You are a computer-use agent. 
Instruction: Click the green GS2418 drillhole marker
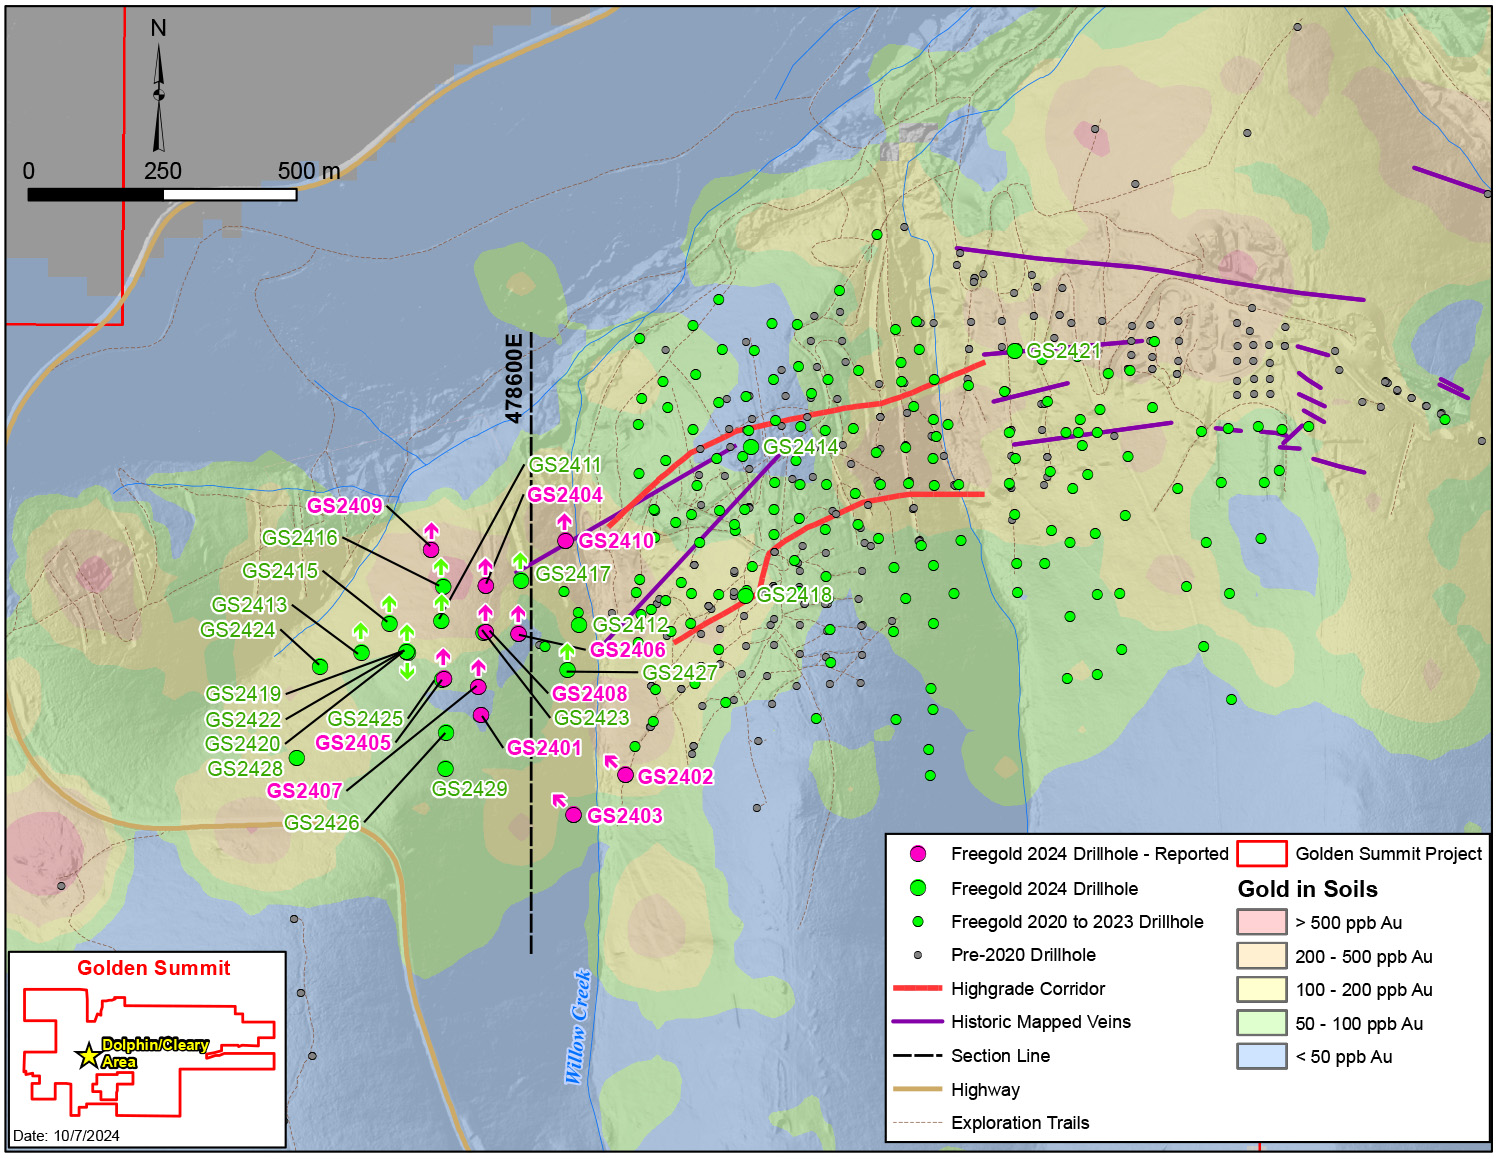click(x=745, y=596)
